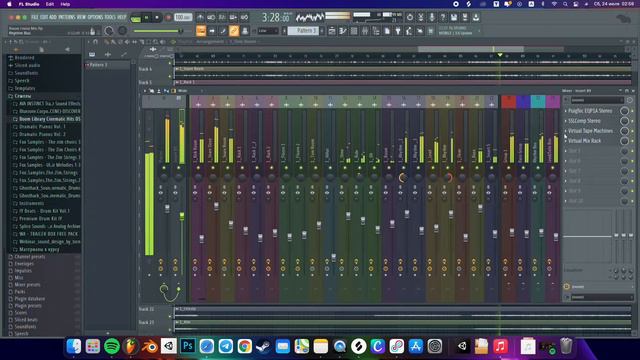Toggle the green pattern/song mode button
The height and width of the screenshot is (360, 640).
[x=136, y=18]
